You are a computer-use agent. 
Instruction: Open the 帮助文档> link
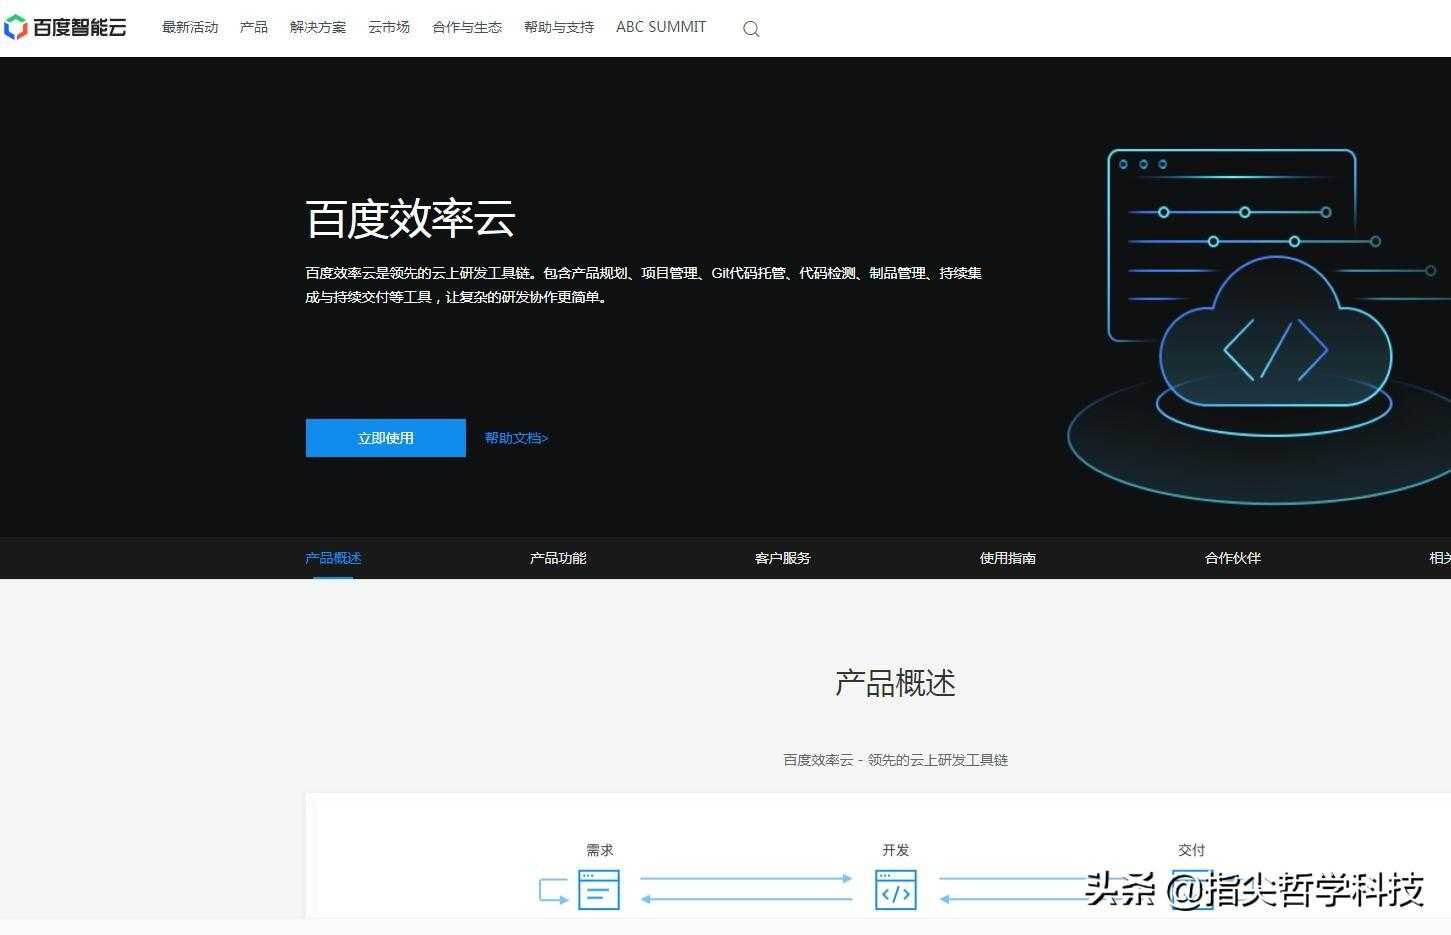(517, 438)
